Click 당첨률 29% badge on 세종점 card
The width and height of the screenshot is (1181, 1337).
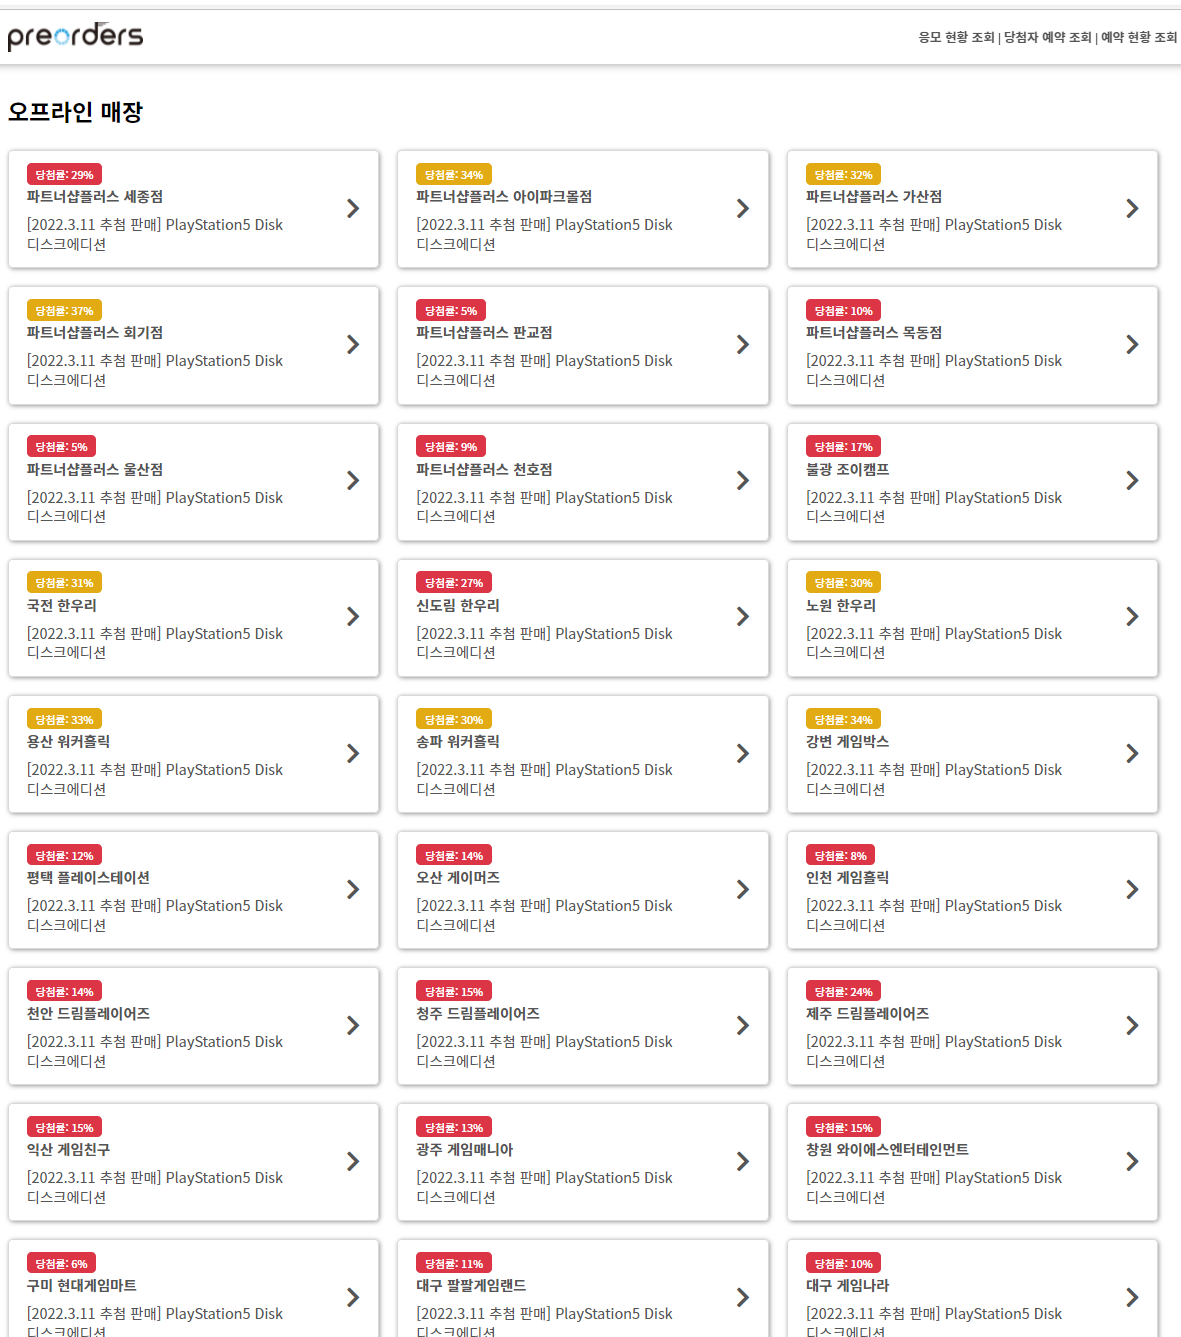pyautogui.click(x=65, y=175)
